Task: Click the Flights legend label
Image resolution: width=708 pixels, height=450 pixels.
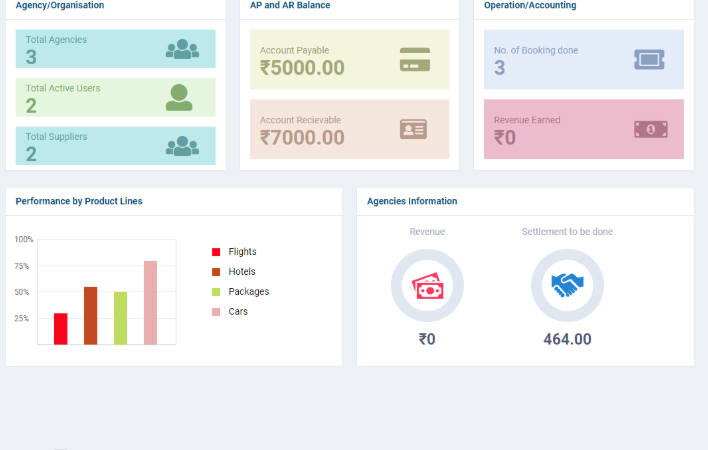Action: [242, 252]
